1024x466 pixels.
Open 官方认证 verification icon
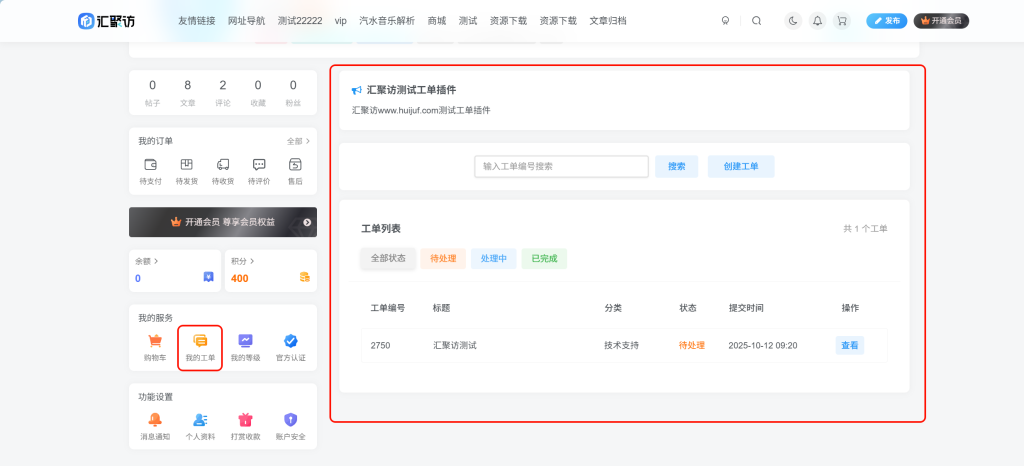(290, 346)
